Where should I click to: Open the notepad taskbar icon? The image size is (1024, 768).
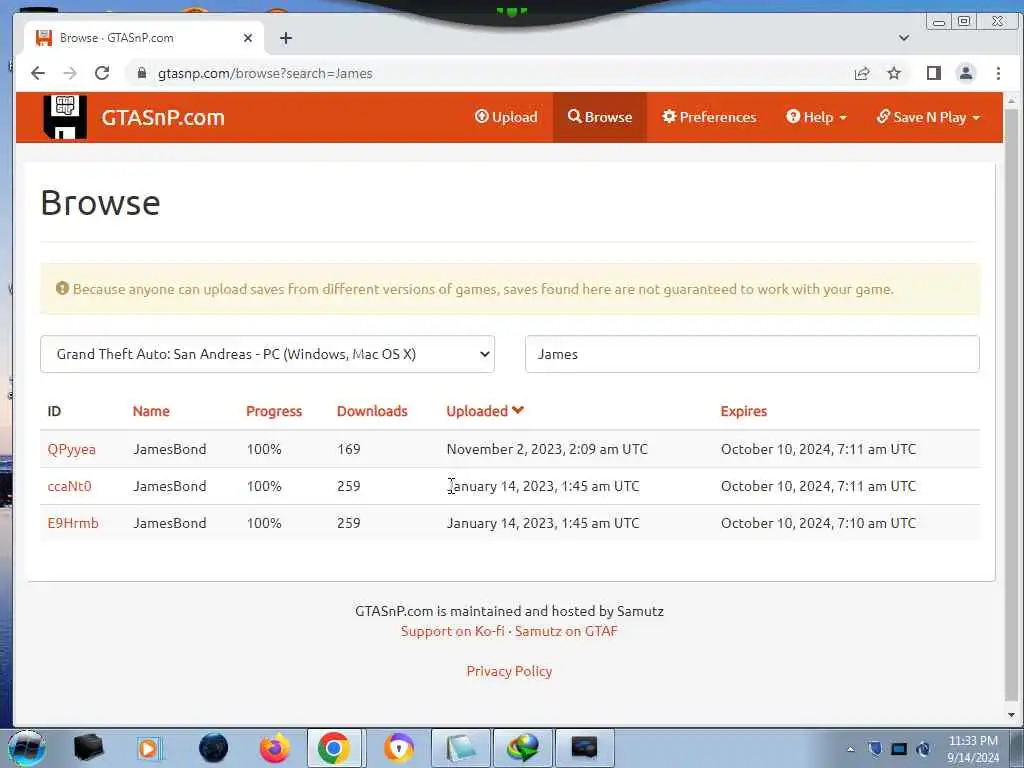pos(460,748)
